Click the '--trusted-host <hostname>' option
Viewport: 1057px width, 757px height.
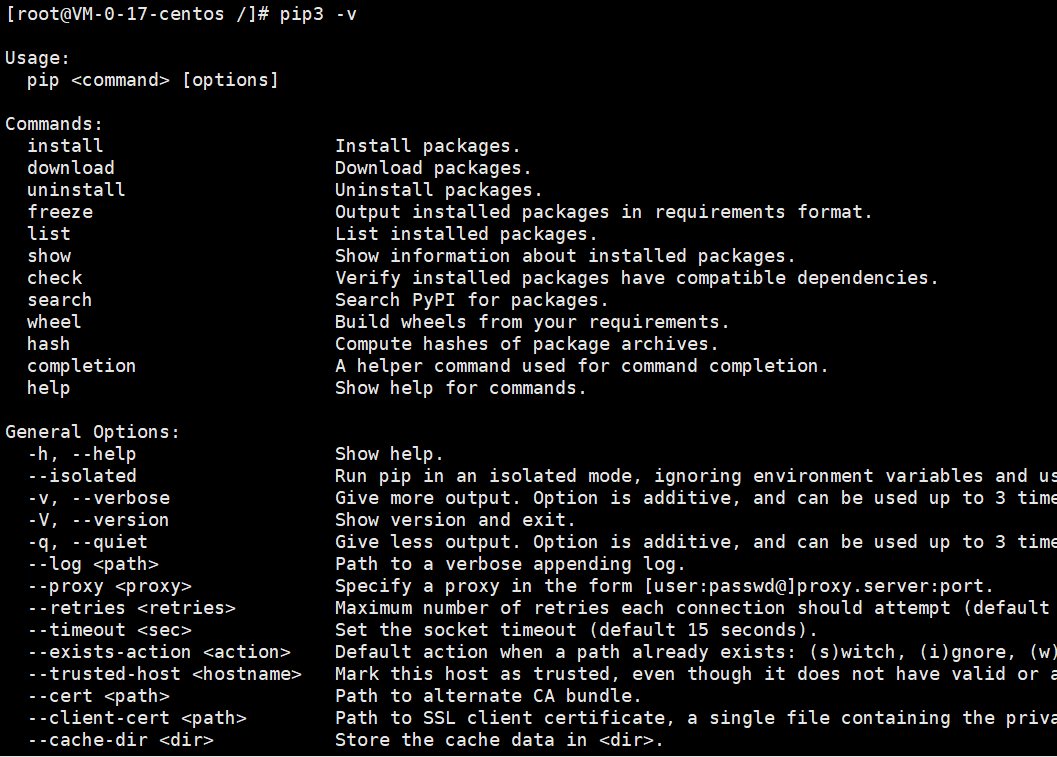pos(165,674)
